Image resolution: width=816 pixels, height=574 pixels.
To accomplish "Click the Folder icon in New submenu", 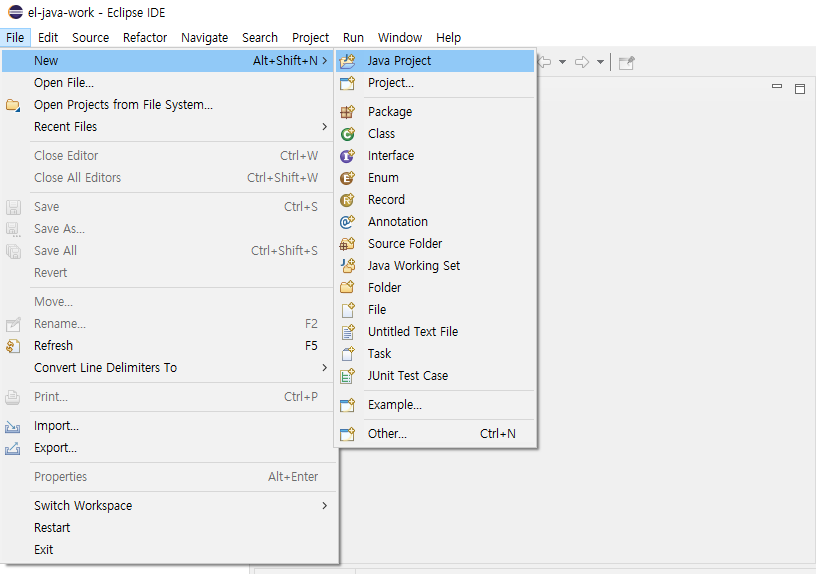I will point(347,288).
